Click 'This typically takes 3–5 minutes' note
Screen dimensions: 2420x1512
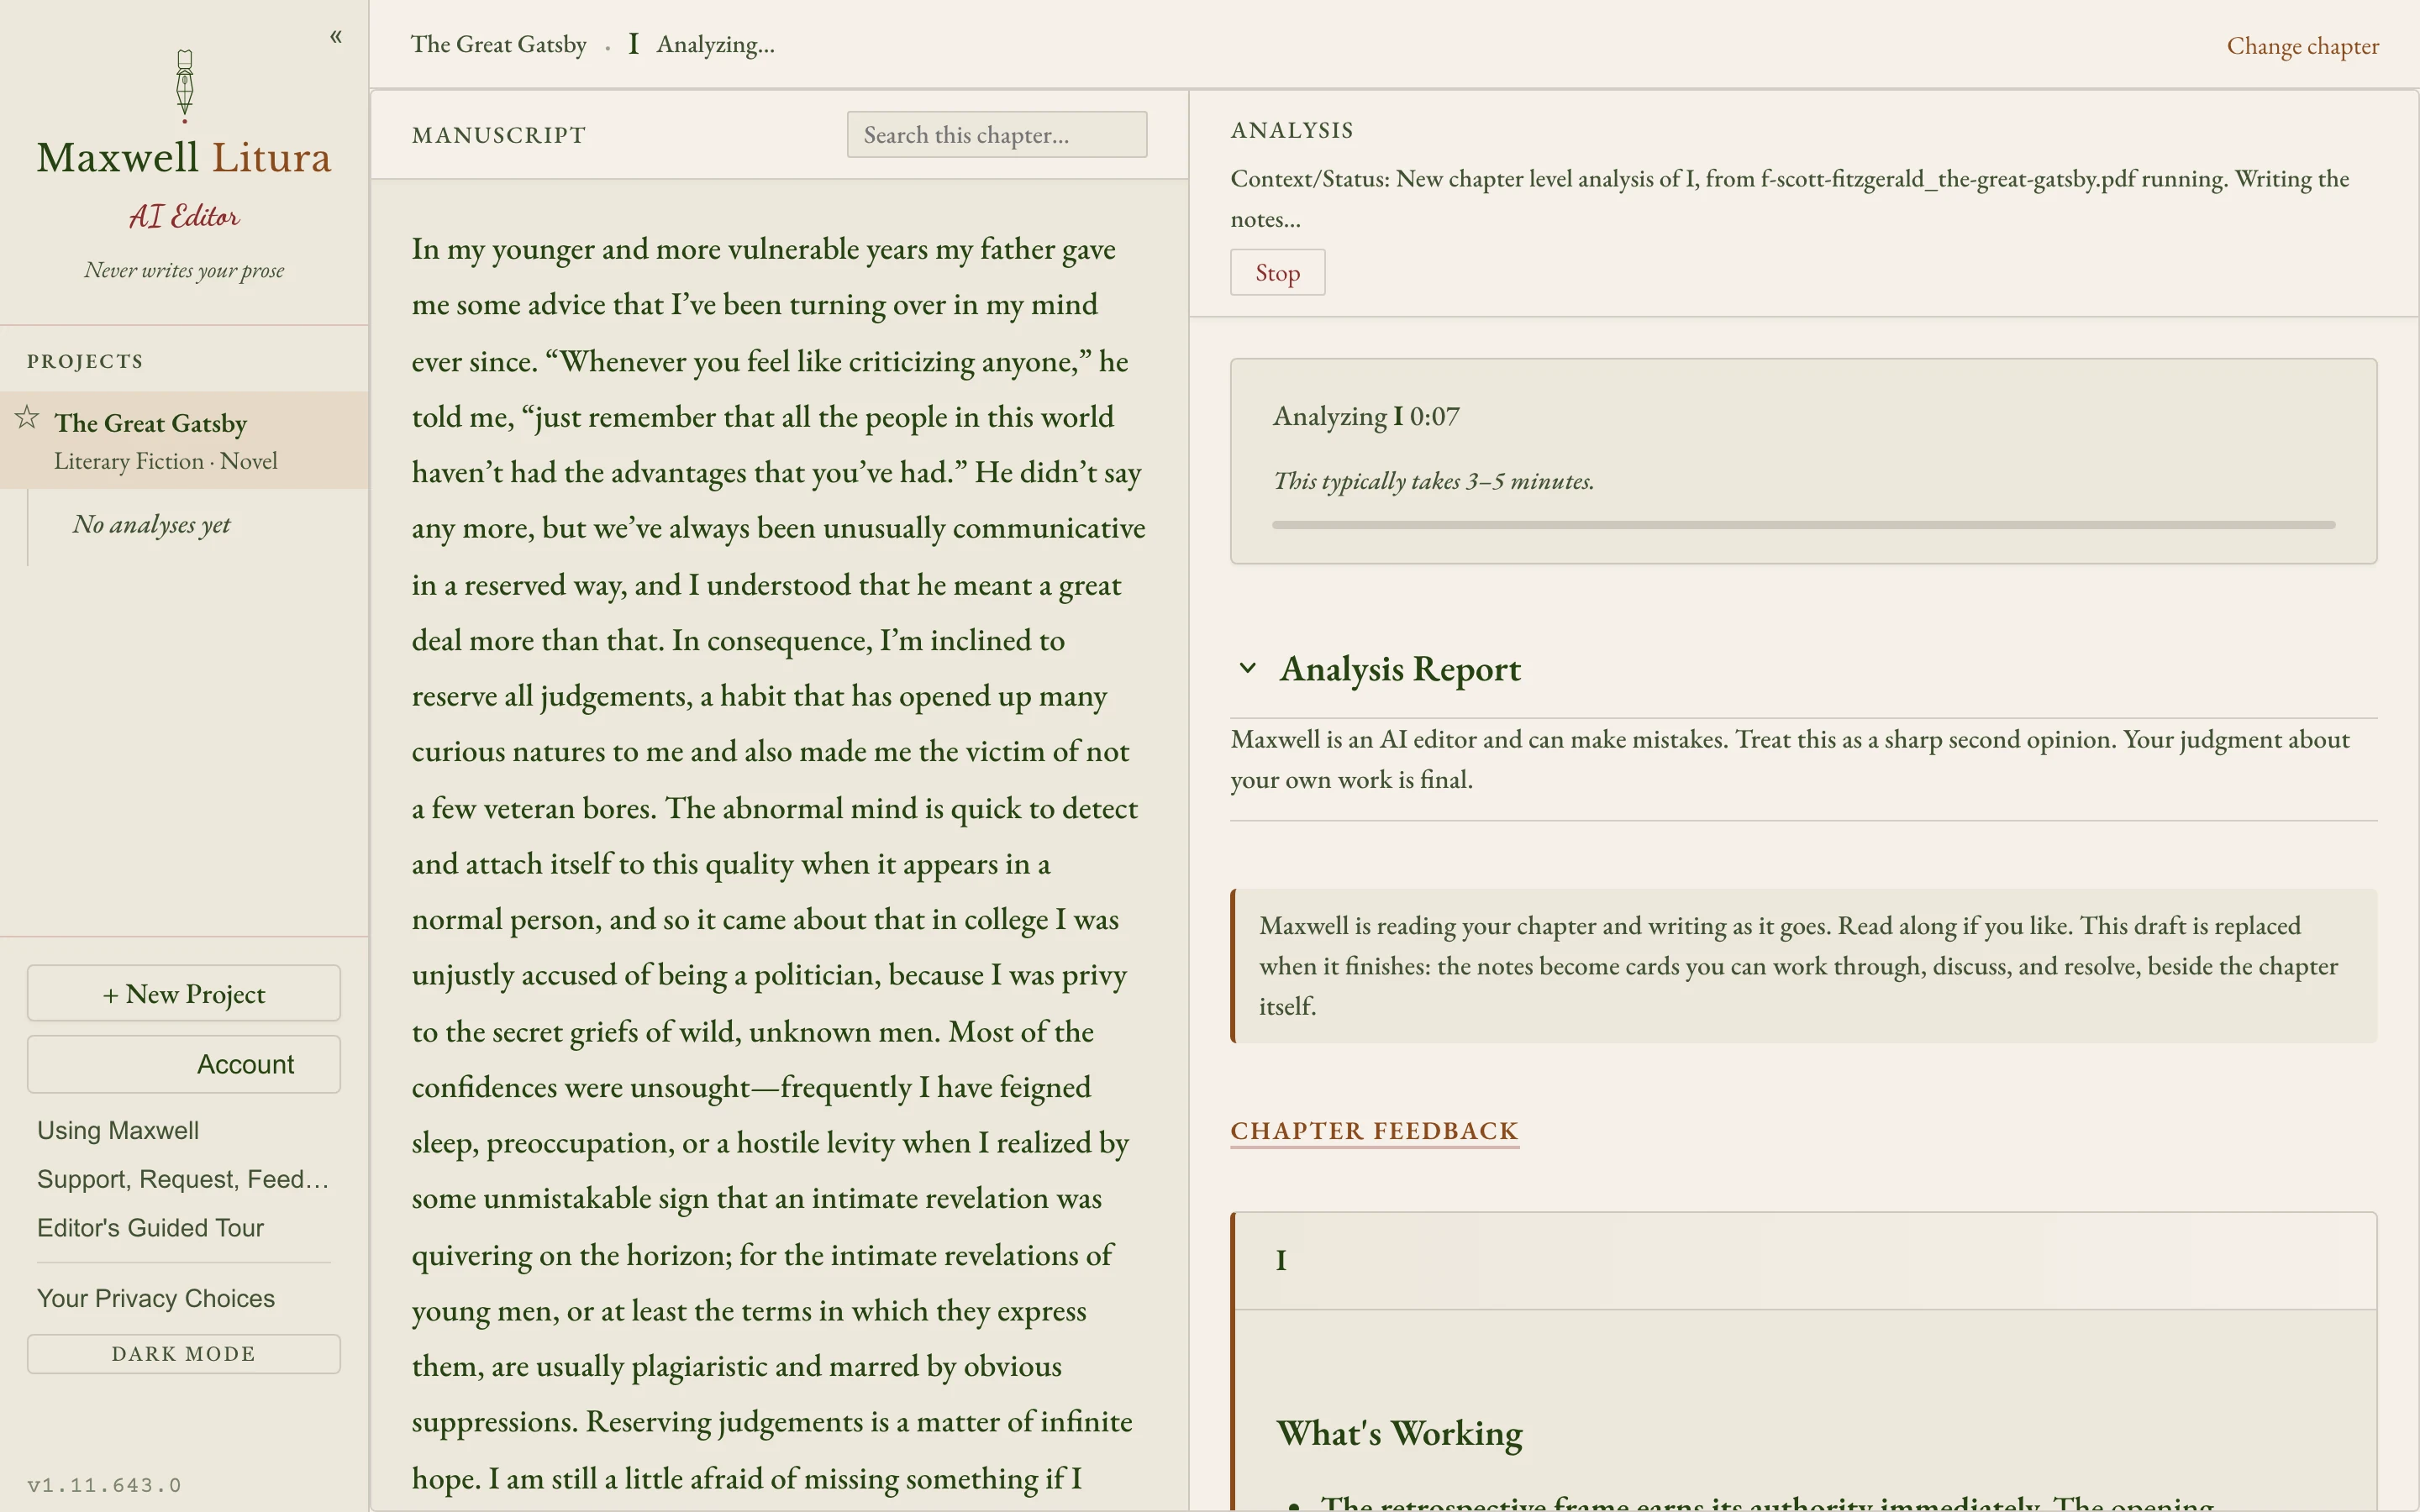click(1433, 481)
